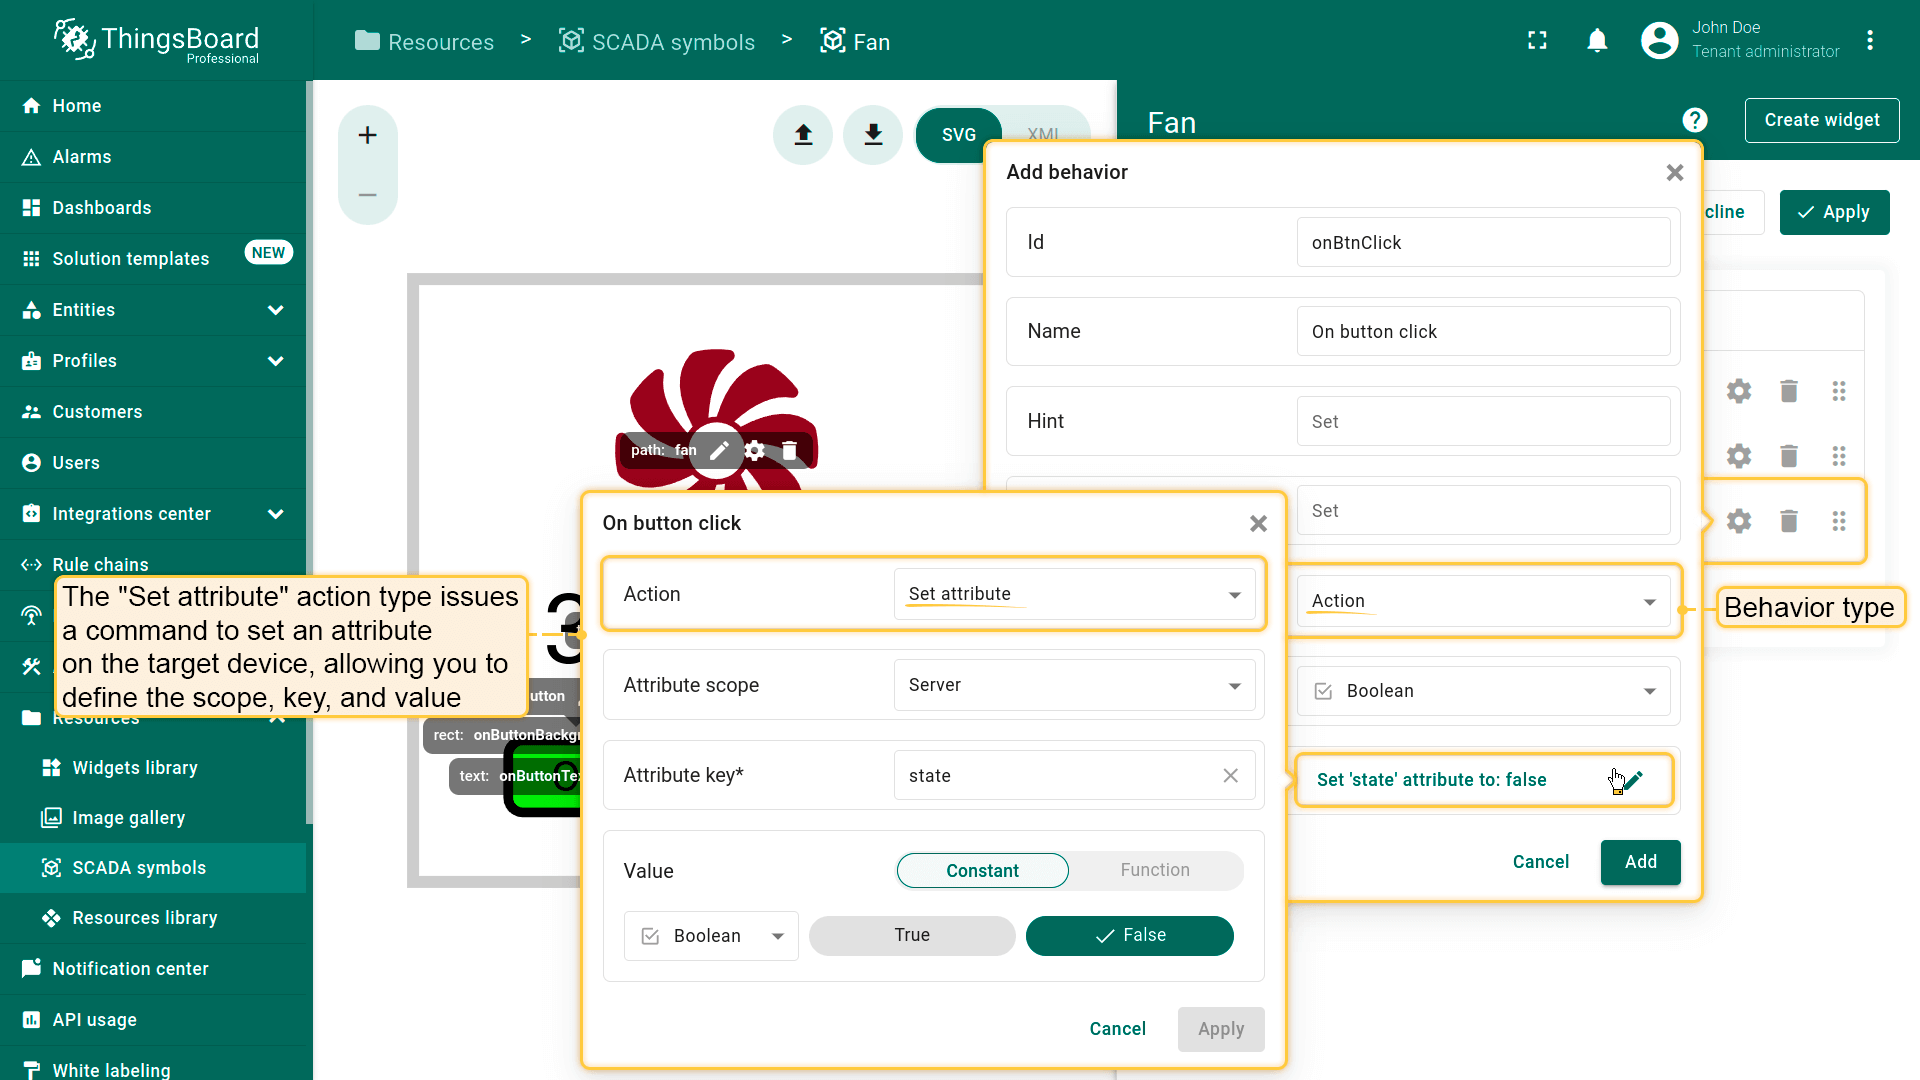Zoom in with the plus icon
This screenshot has height=1080, width=1920.
[x=367, y=135]
